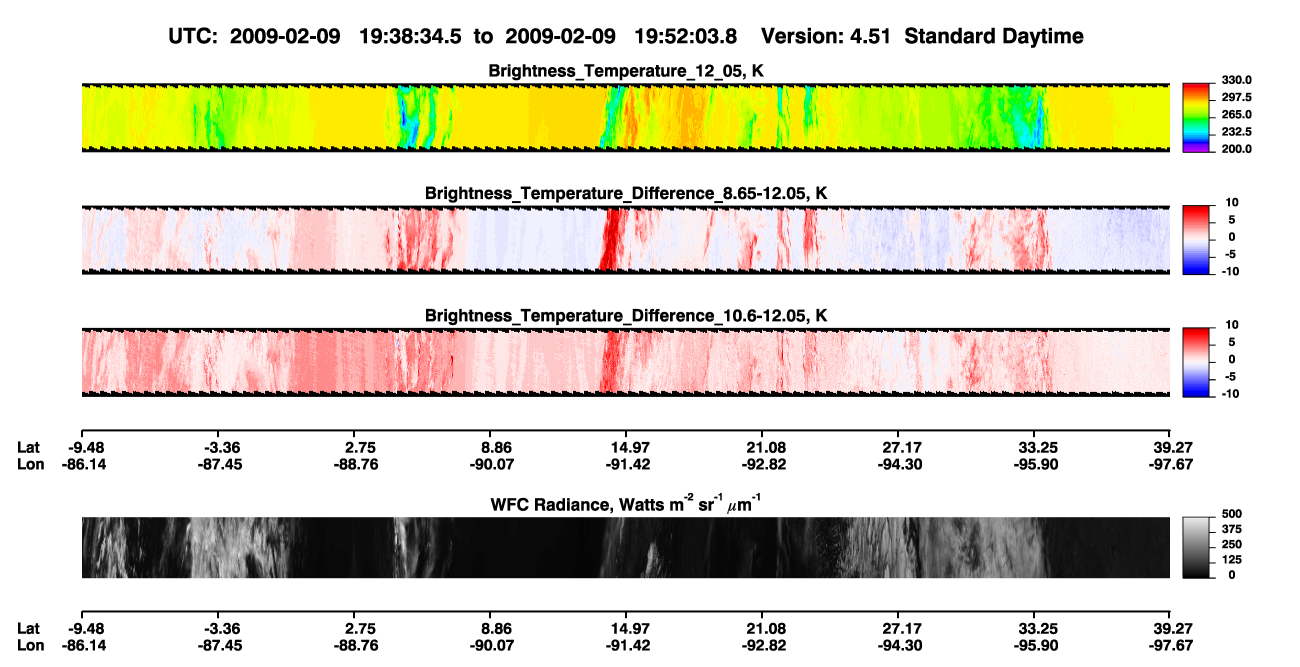Click the red-blue colorbar of the 8.65-12.05 difference panel
Screen dimensions: 1300x667
1196,238
